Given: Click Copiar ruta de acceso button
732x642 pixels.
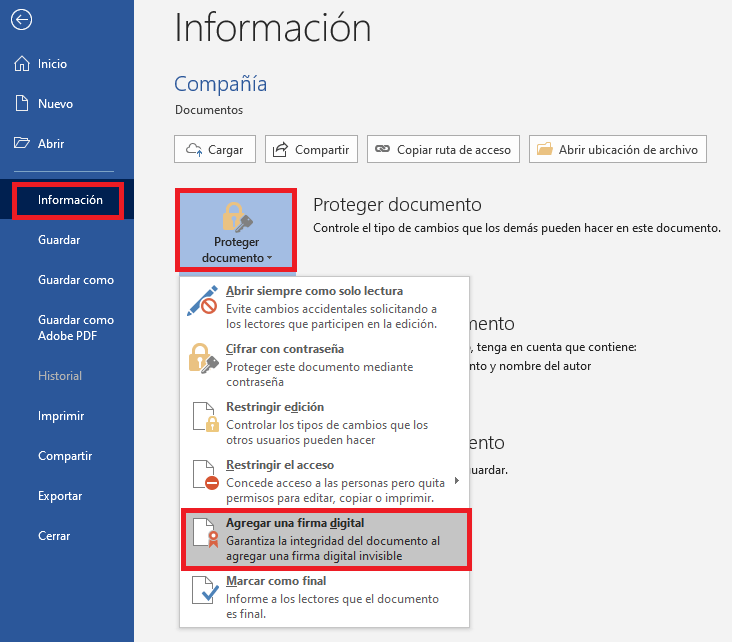Looking at the screenshot, I should coord(442,150).
